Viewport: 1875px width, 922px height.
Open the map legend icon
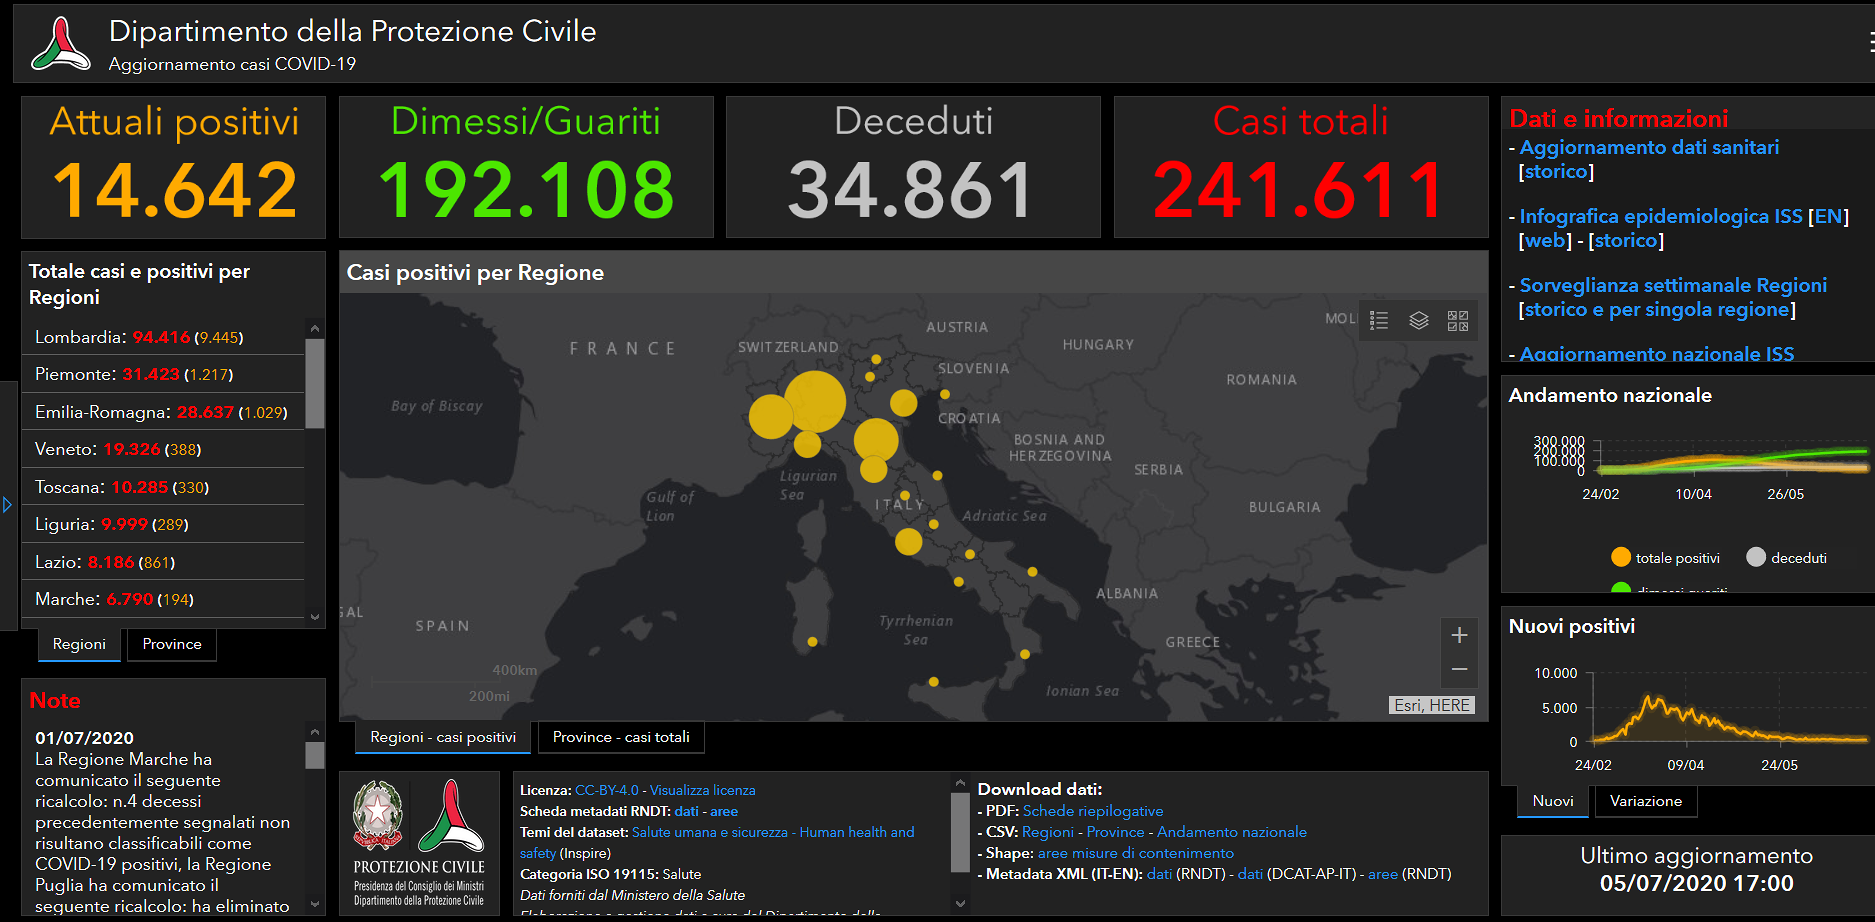click(x=1379, y=321)
